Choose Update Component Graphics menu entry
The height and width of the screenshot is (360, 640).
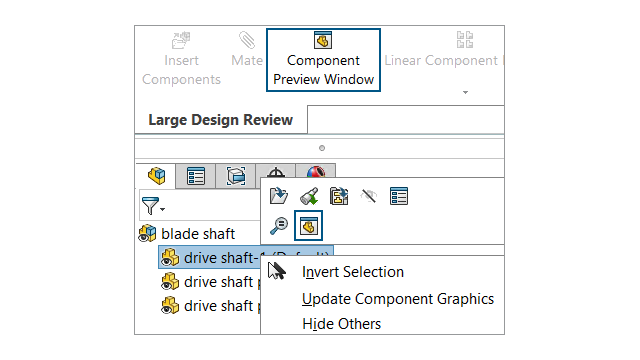(x=398, y=299)
